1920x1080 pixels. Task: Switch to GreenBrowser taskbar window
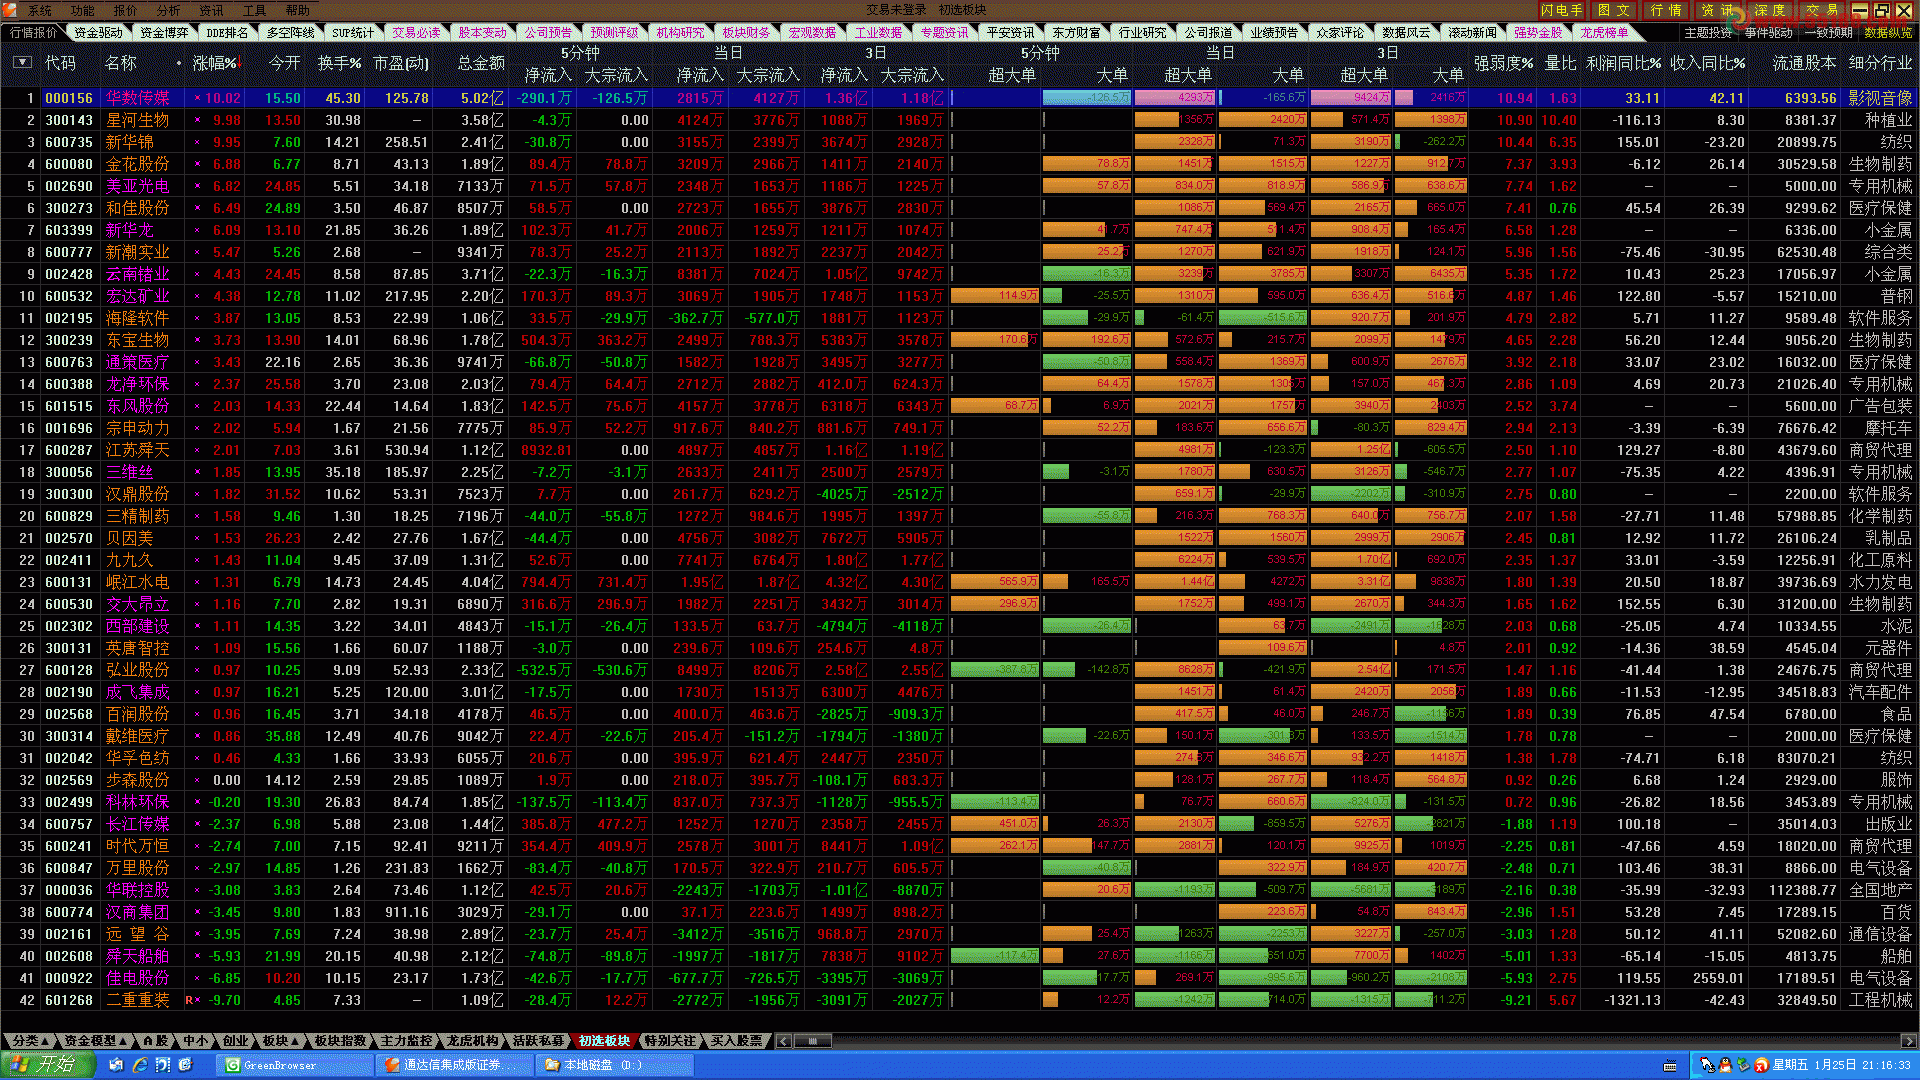click(x=295, y=1065)
